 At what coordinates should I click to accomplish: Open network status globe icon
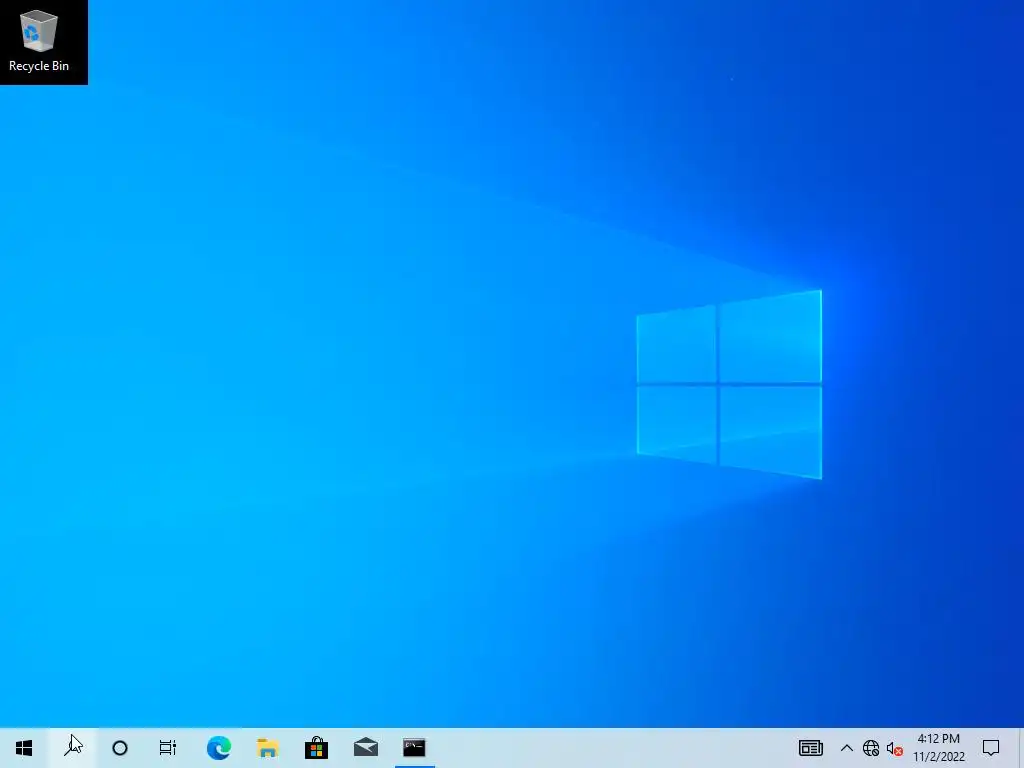click(x=871, y=748)
